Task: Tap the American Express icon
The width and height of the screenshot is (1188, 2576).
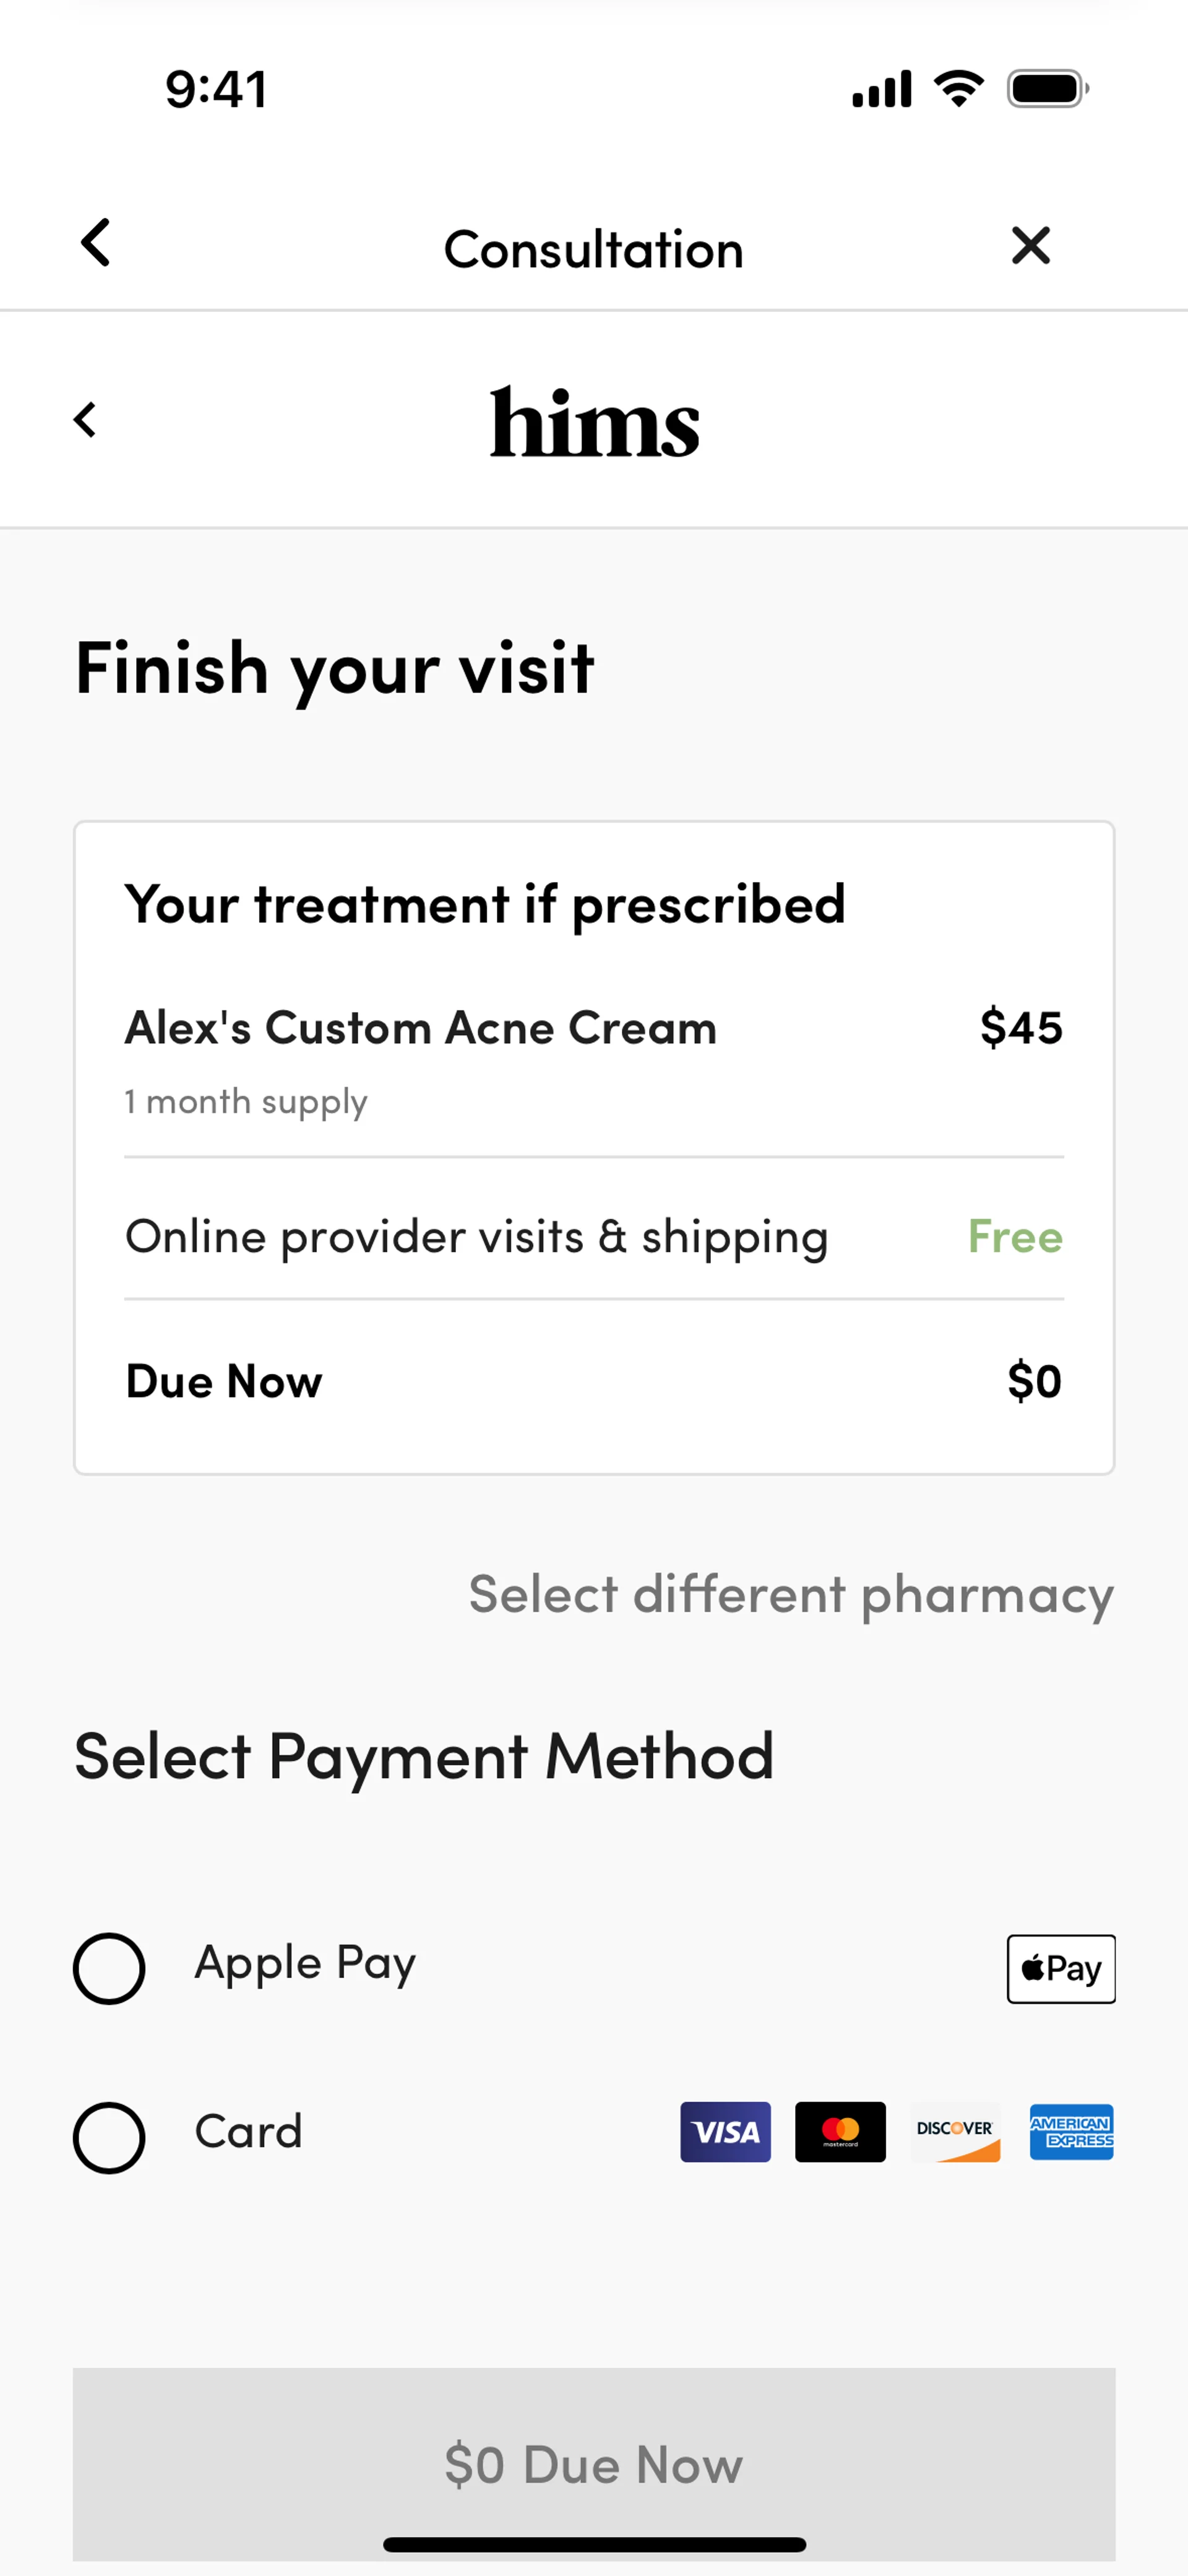Action: coord(1071,2131)
